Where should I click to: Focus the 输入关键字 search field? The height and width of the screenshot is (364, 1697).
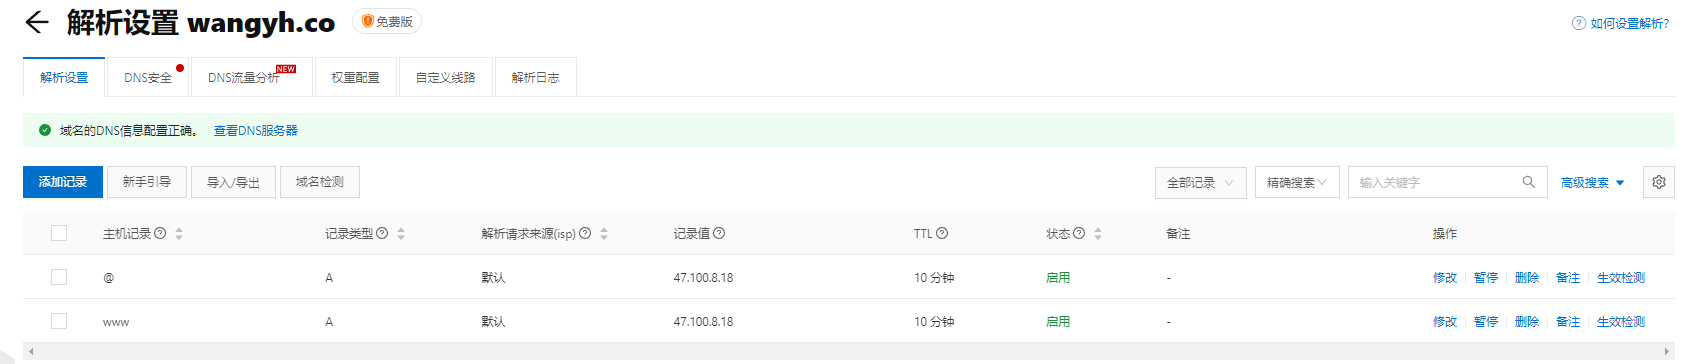[1436, 182]
